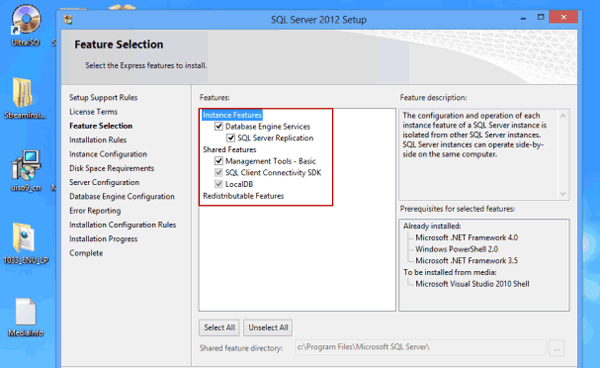Toggle SQL Client Connectivity SDK checkbox
The image size is (600, 368).
pos(218,173)
